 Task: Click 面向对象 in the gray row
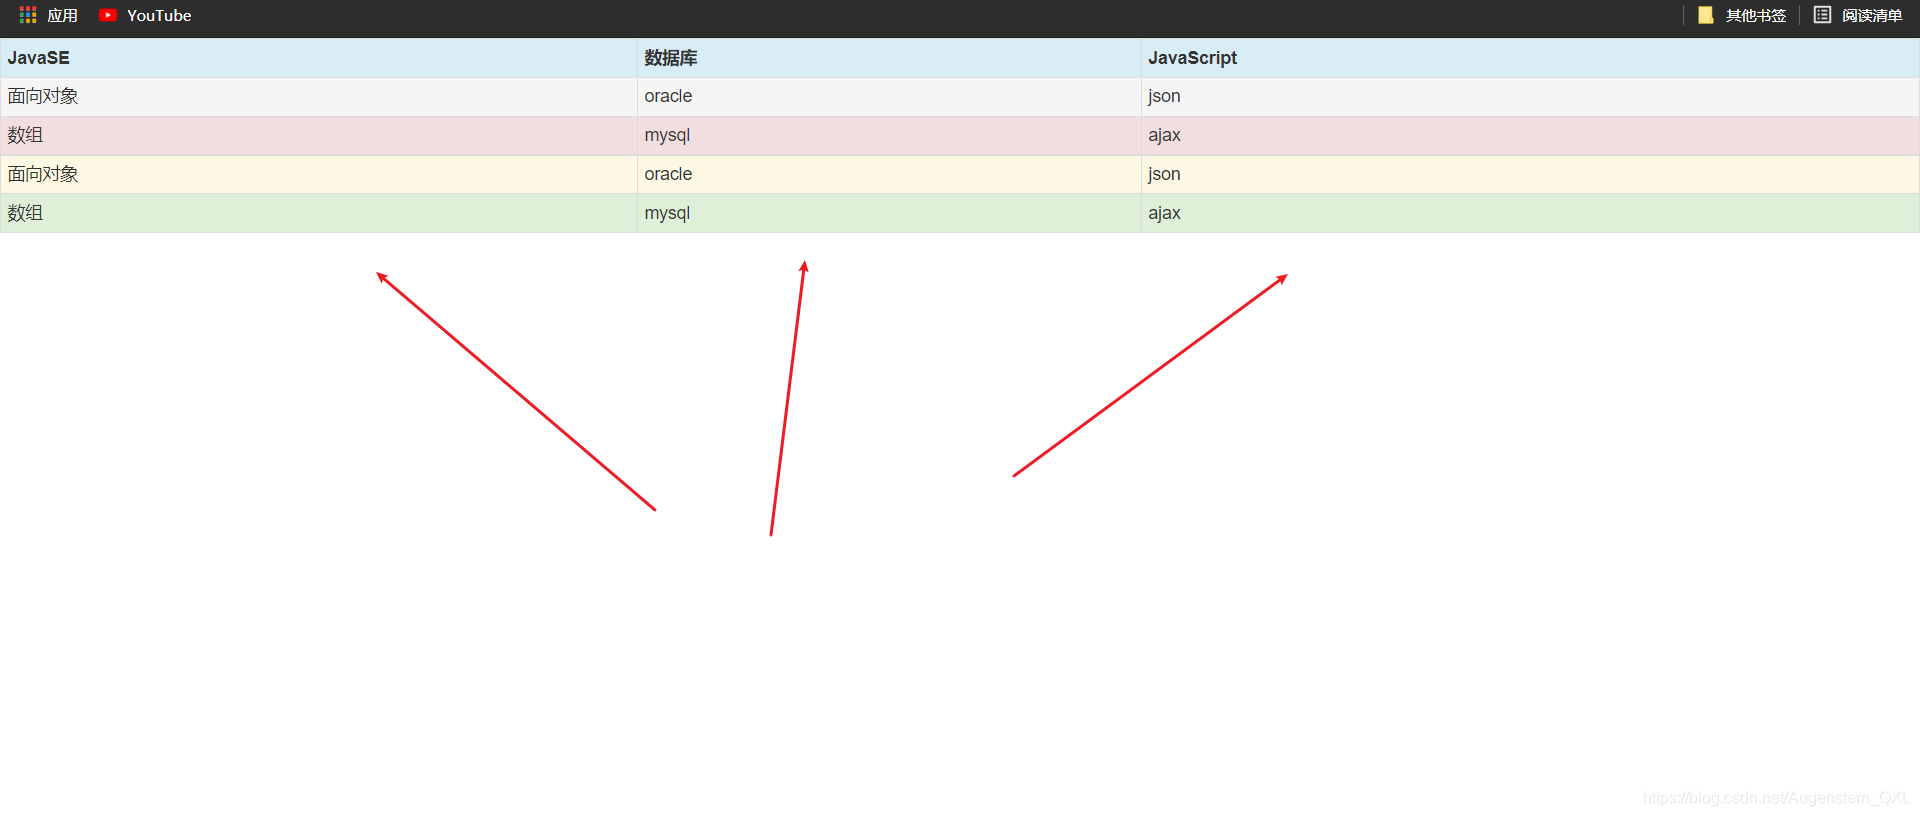pyautogui.click(x=43, y=96)
